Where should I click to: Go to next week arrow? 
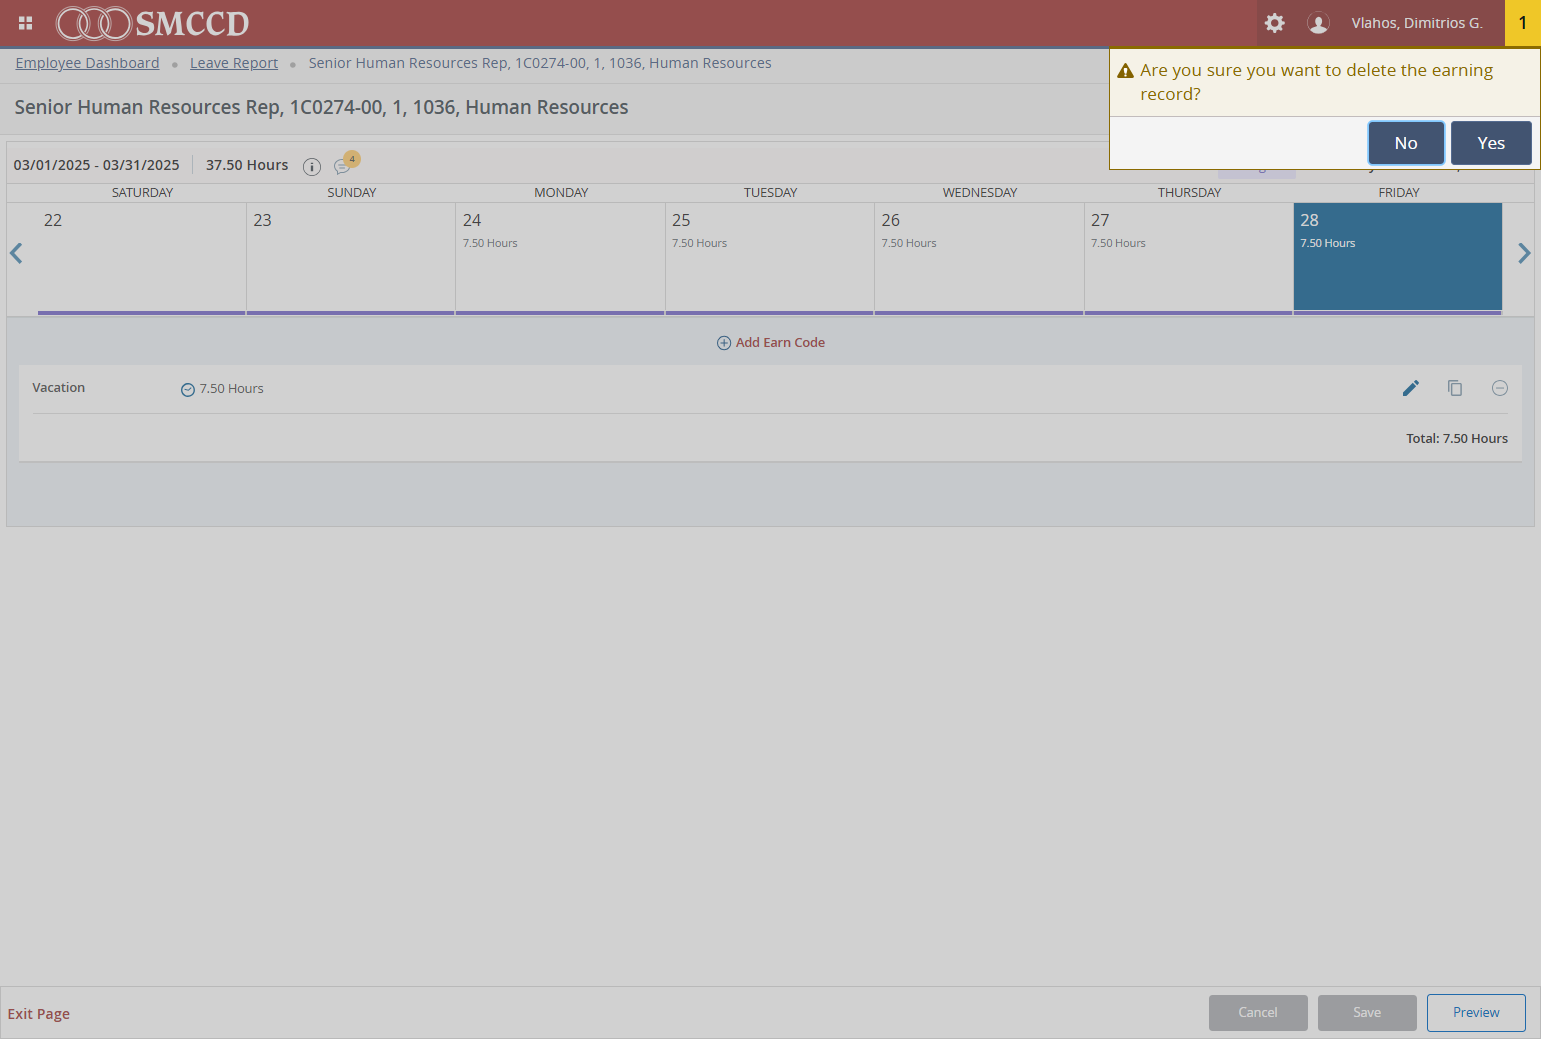[x=1524, y=254]
